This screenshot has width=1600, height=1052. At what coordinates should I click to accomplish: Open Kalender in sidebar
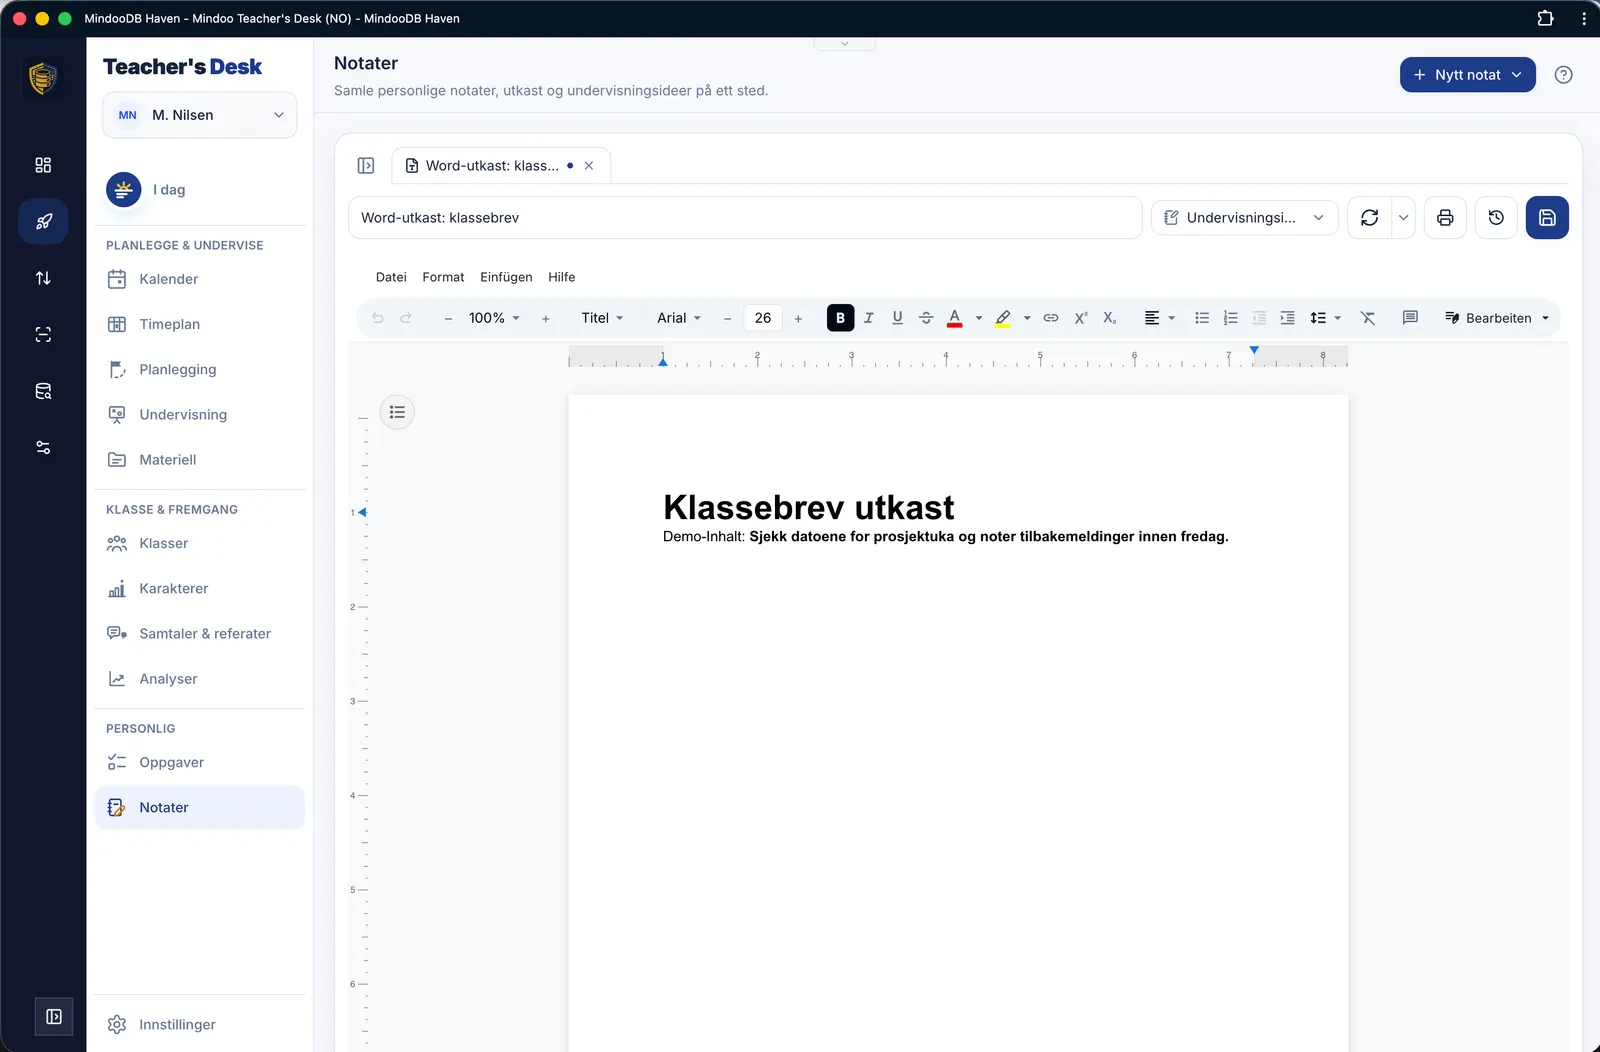coord(200,279)
